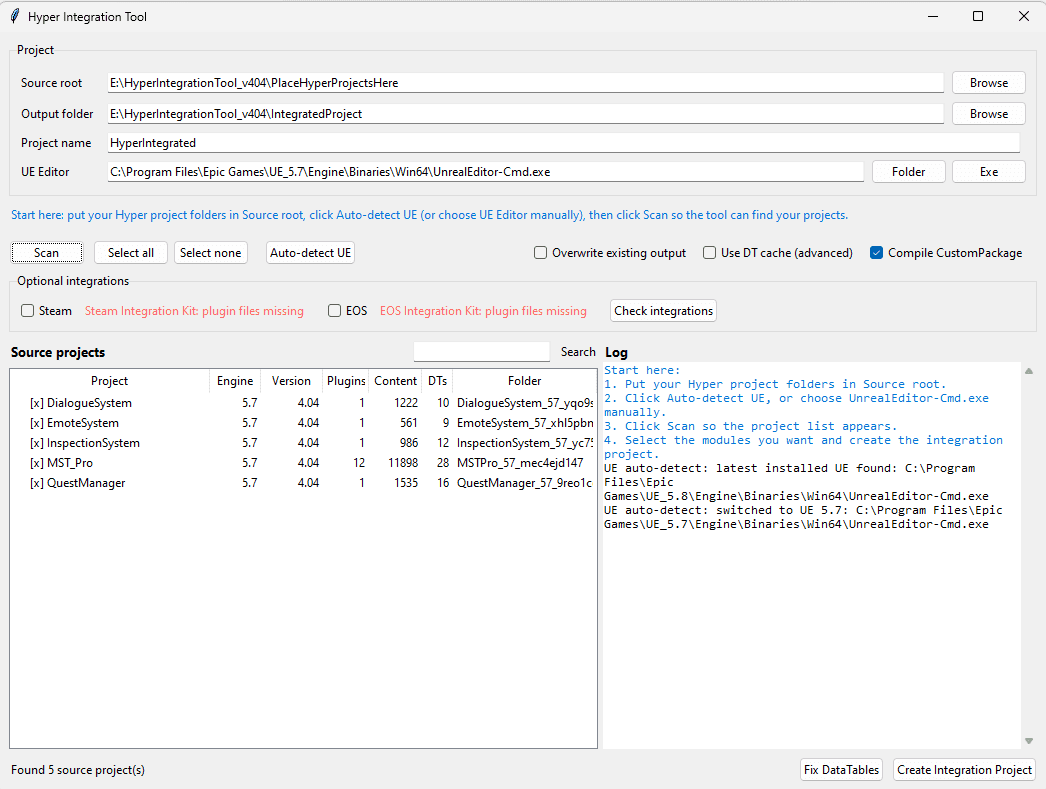Uncheck Compile CustomPackage checkbox

[x=877, y=253]
